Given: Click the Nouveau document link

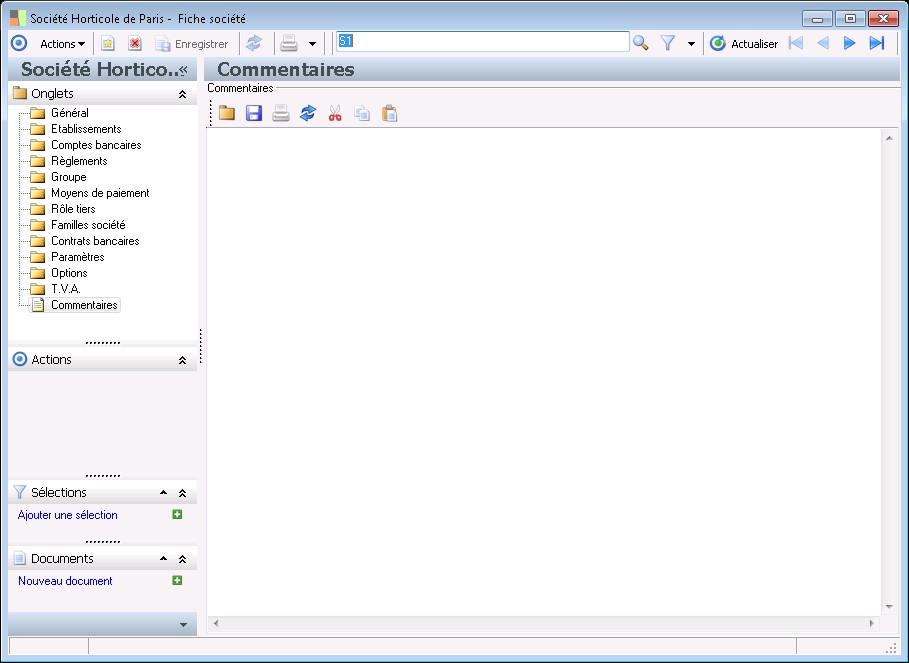Looking at the screenshot, I should click(x=65, y=581).
